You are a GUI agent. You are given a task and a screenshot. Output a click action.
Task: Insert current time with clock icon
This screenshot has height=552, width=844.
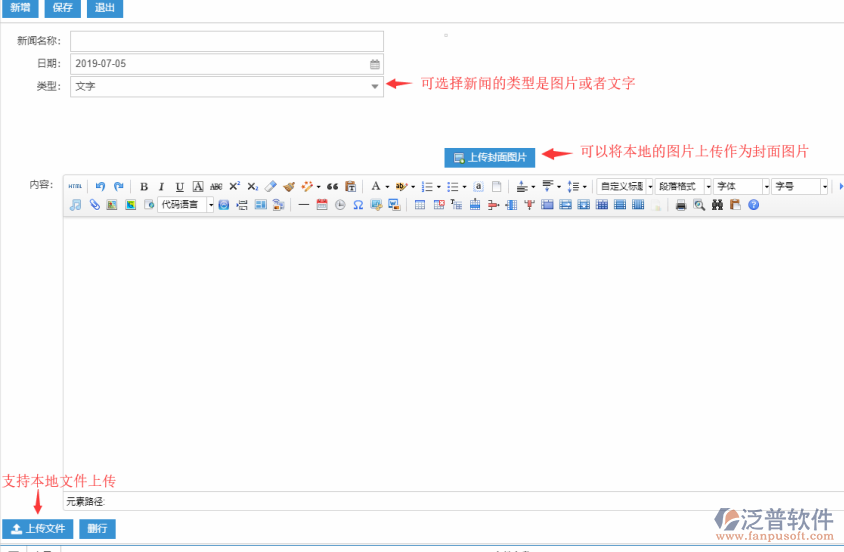click(x=340, y=204)
